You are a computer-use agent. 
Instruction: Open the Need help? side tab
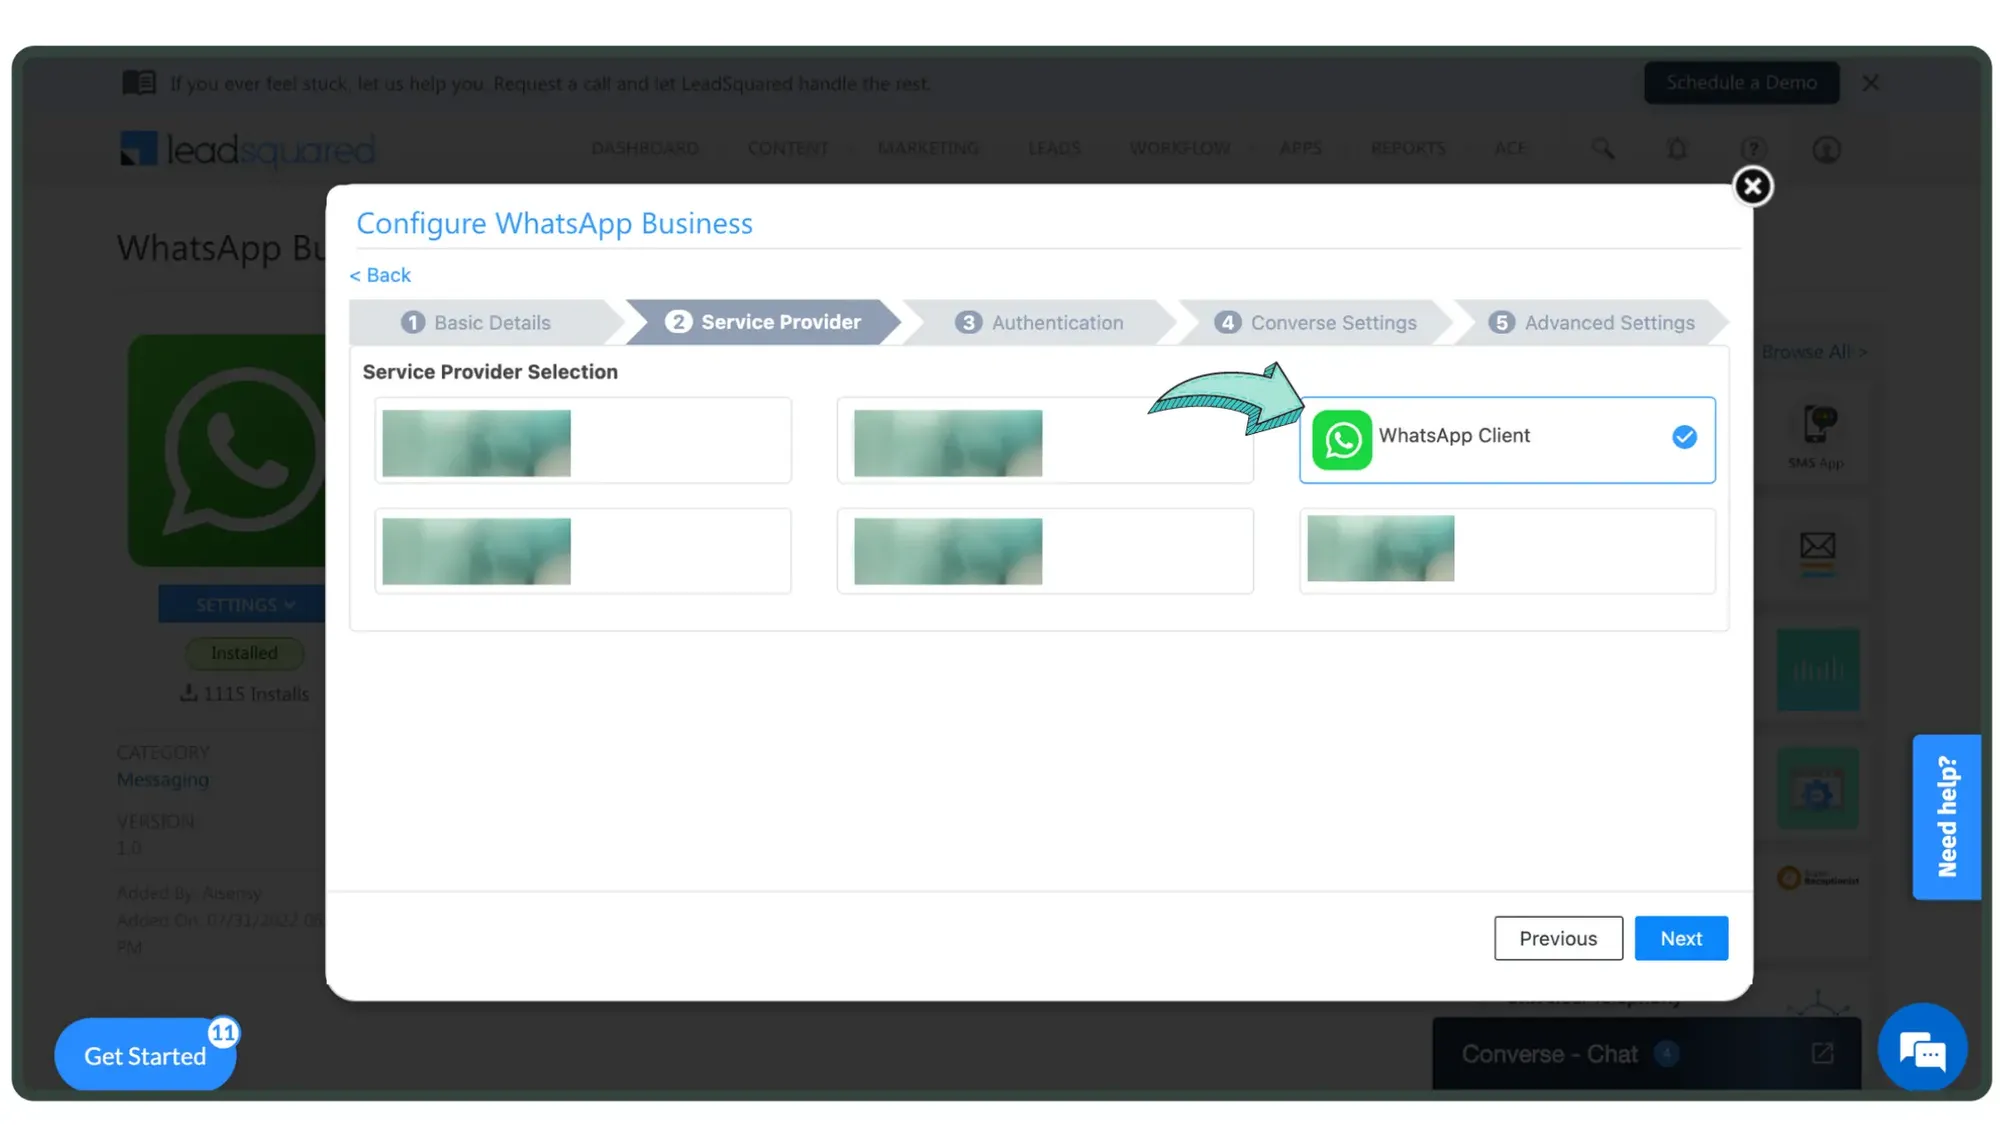[1946, 817]
